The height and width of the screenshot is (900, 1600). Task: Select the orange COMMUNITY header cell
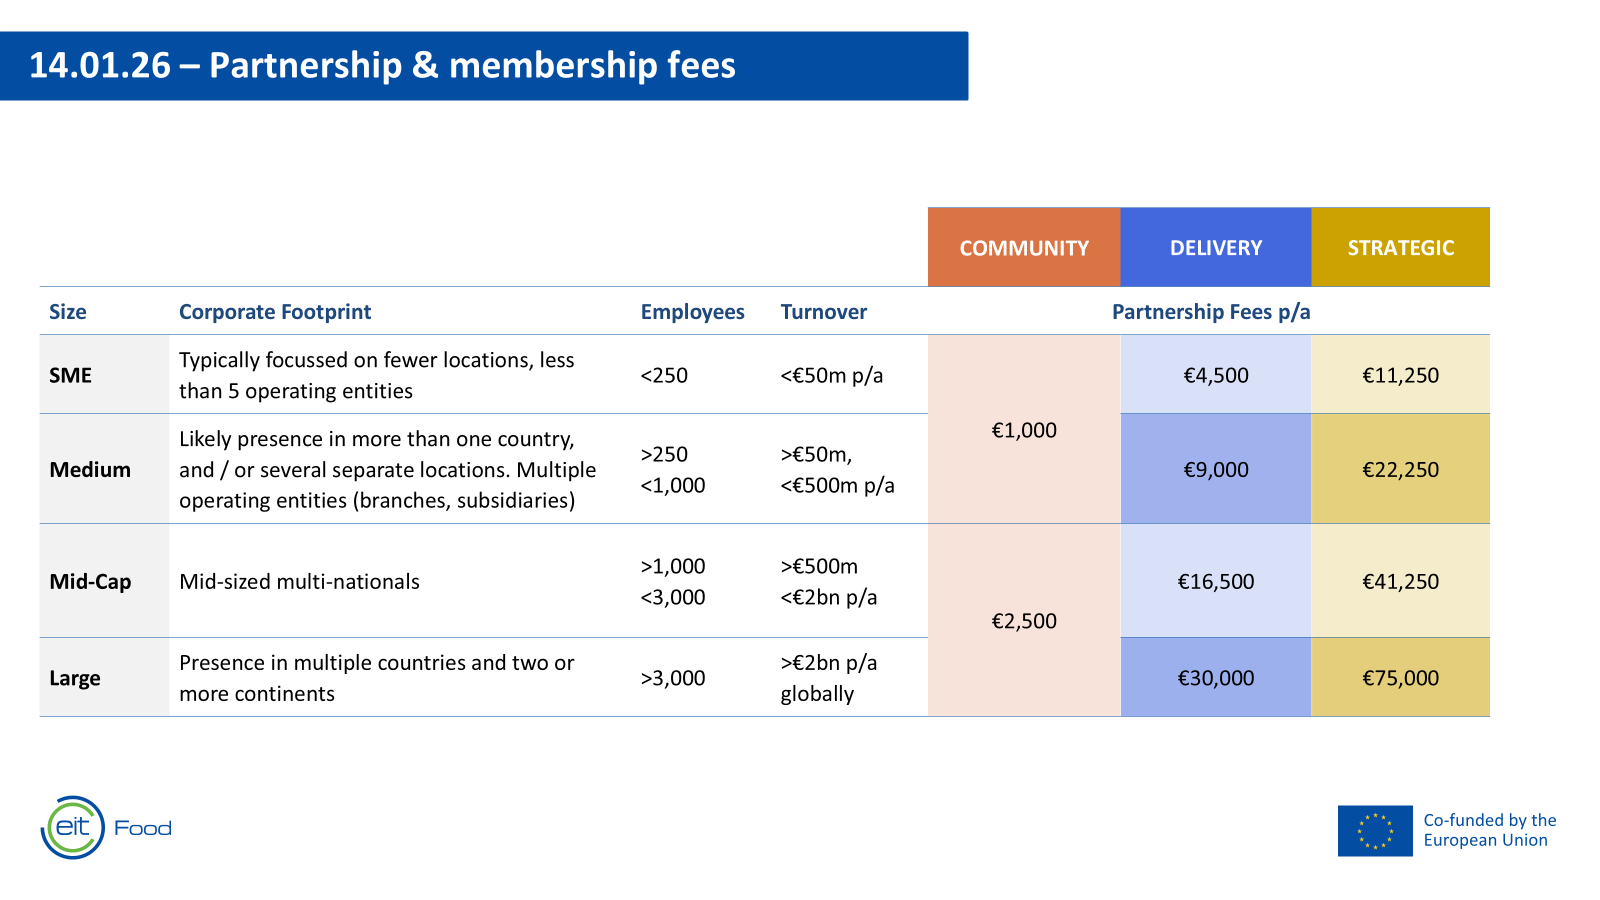pyautogui.click(x=1024, y=247)
